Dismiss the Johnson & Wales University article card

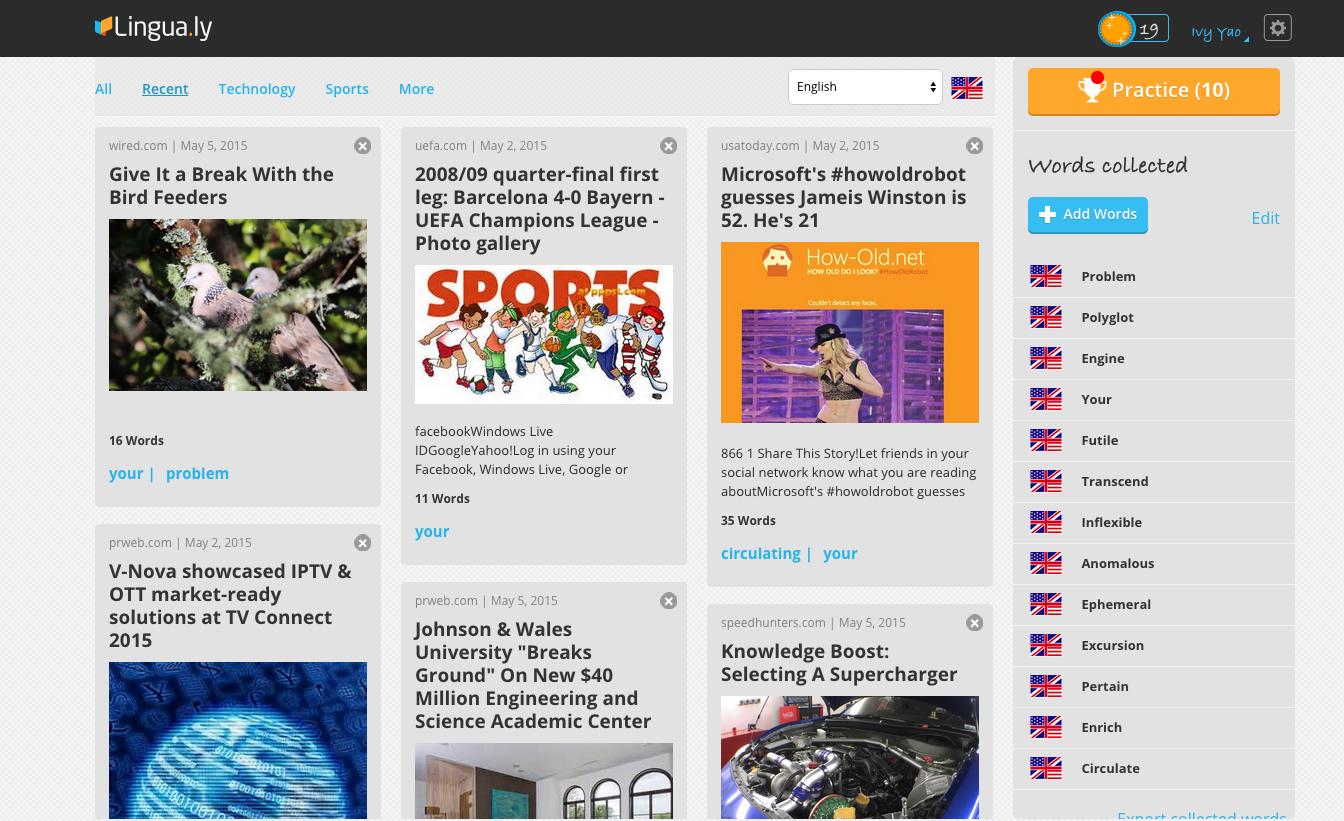pyautogui.click(x=669, y=601)
